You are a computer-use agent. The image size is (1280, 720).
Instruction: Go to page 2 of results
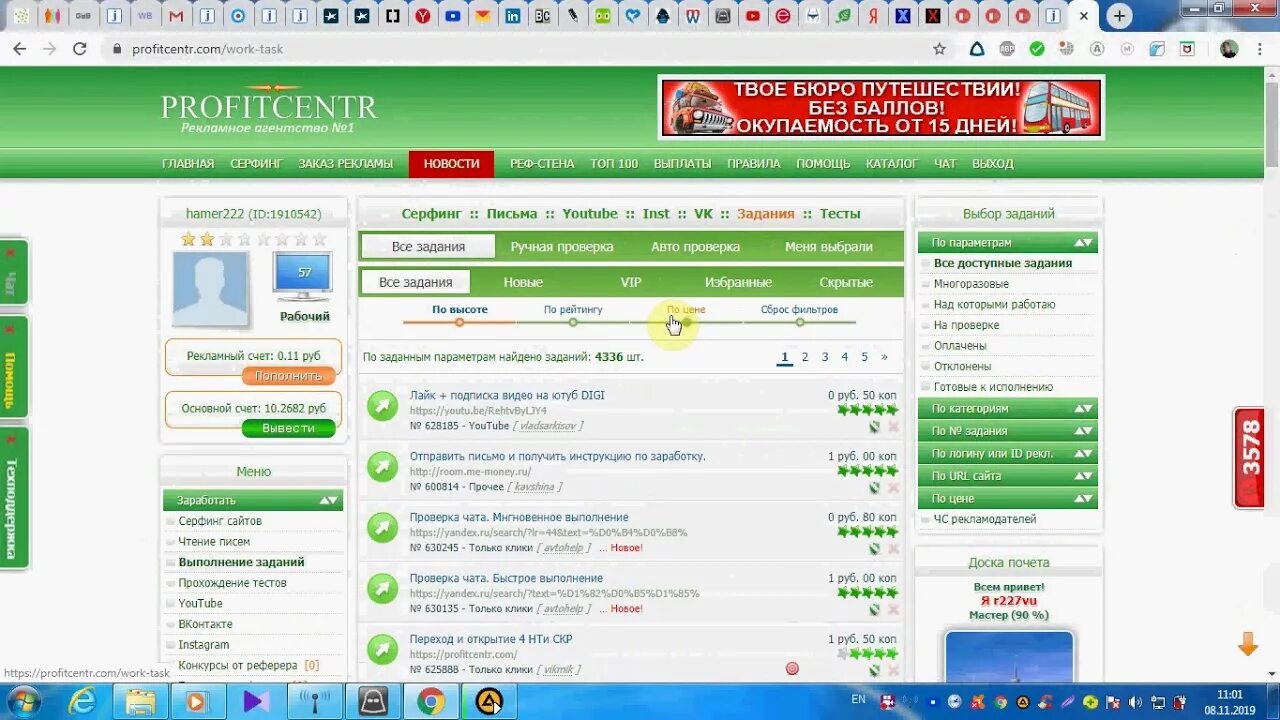point(805,357)
